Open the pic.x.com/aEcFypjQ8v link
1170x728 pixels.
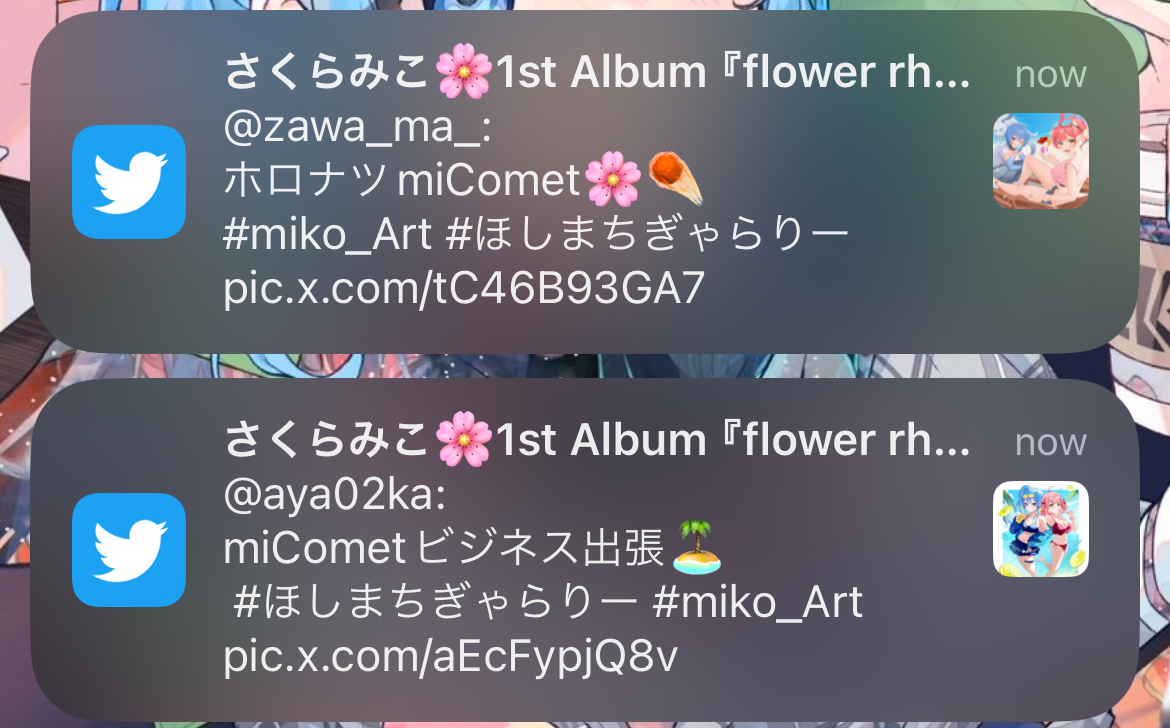pos(451,657)
